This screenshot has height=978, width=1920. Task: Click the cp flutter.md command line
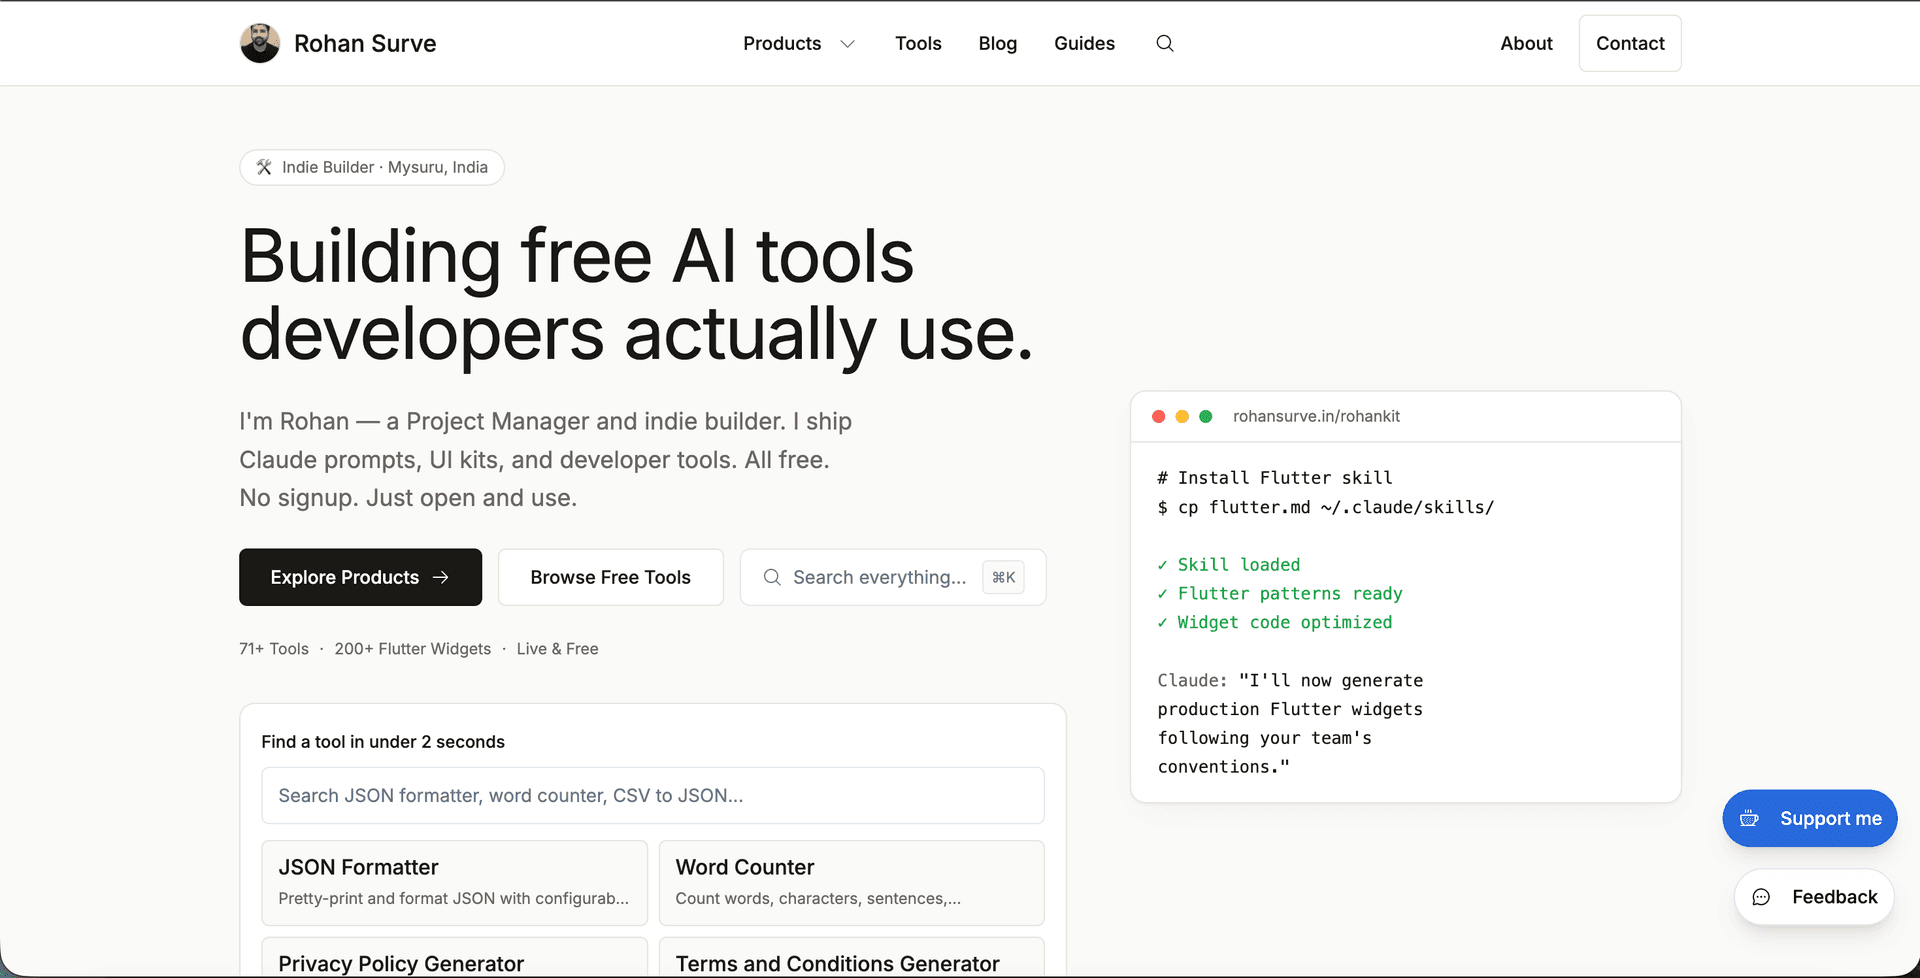tap(1326, 507)
